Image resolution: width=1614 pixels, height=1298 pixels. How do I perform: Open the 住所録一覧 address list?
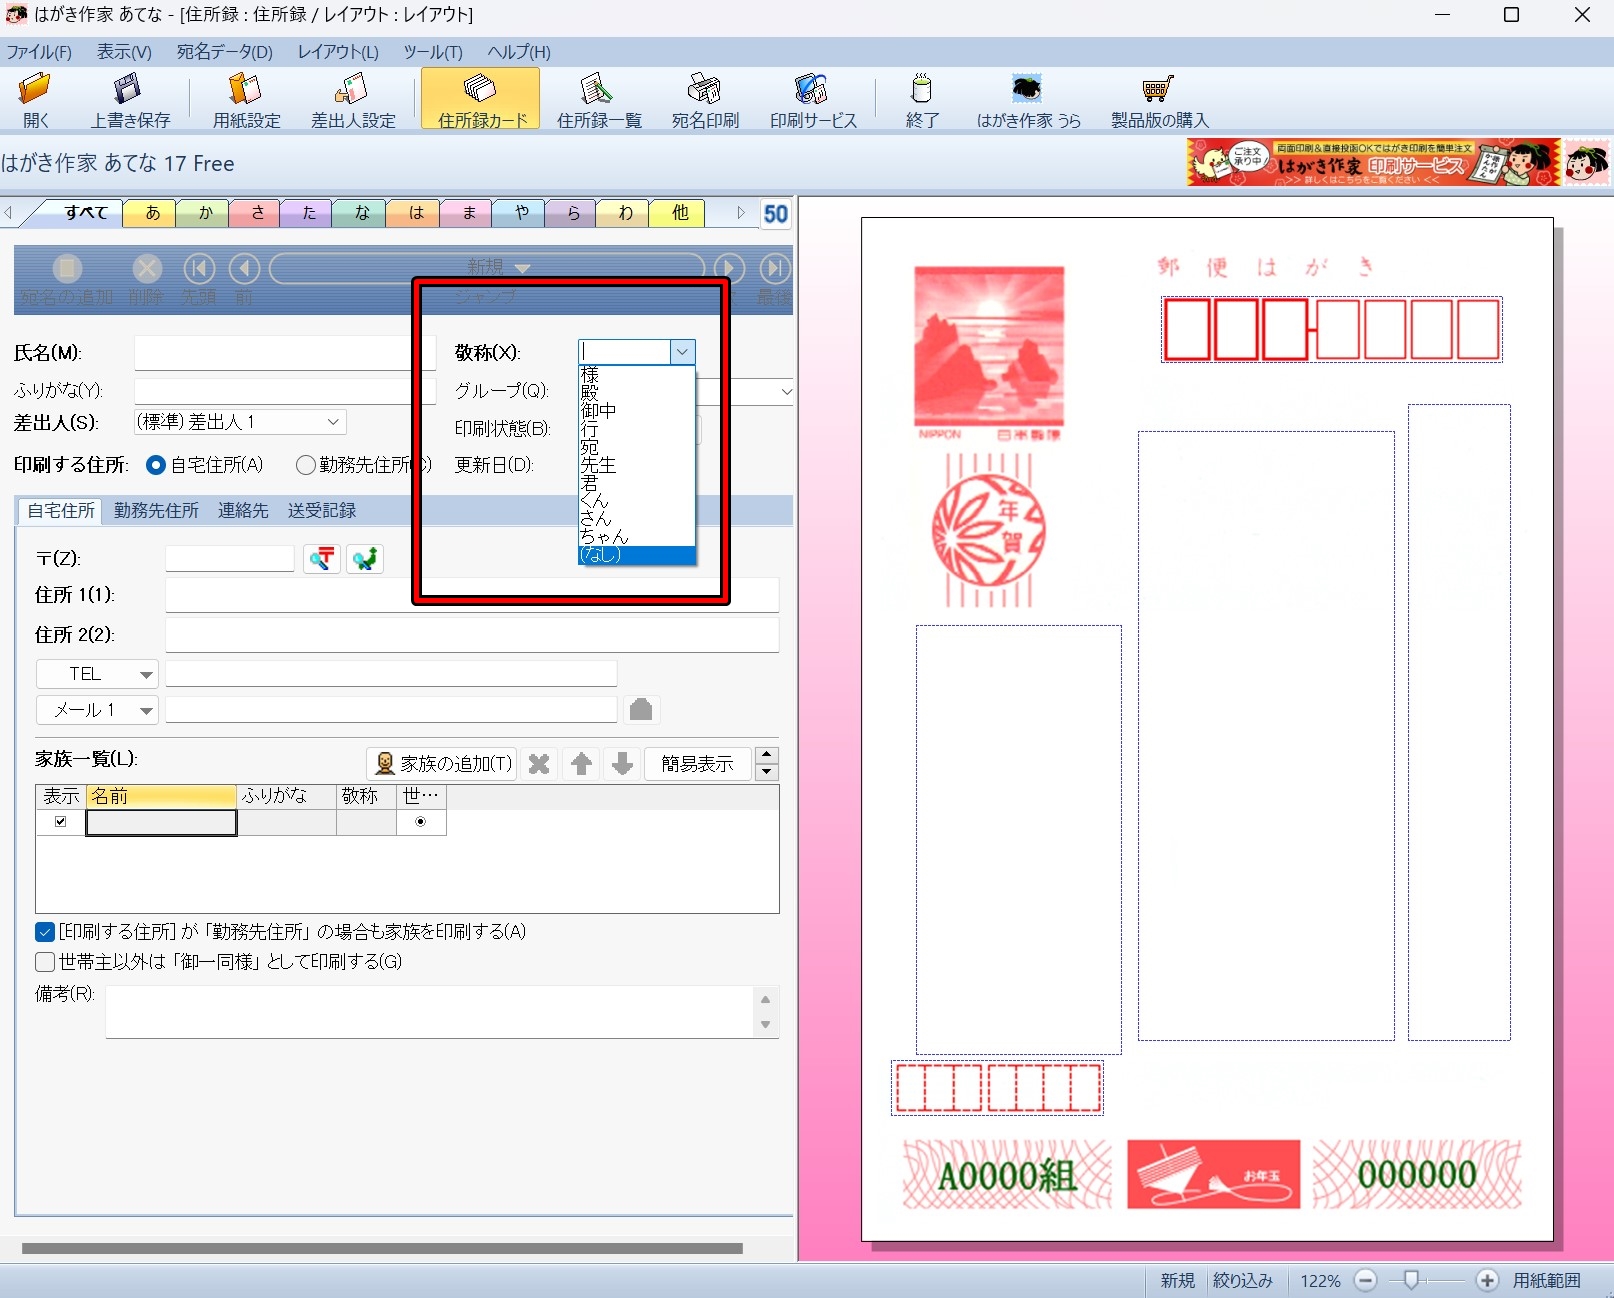598,99
